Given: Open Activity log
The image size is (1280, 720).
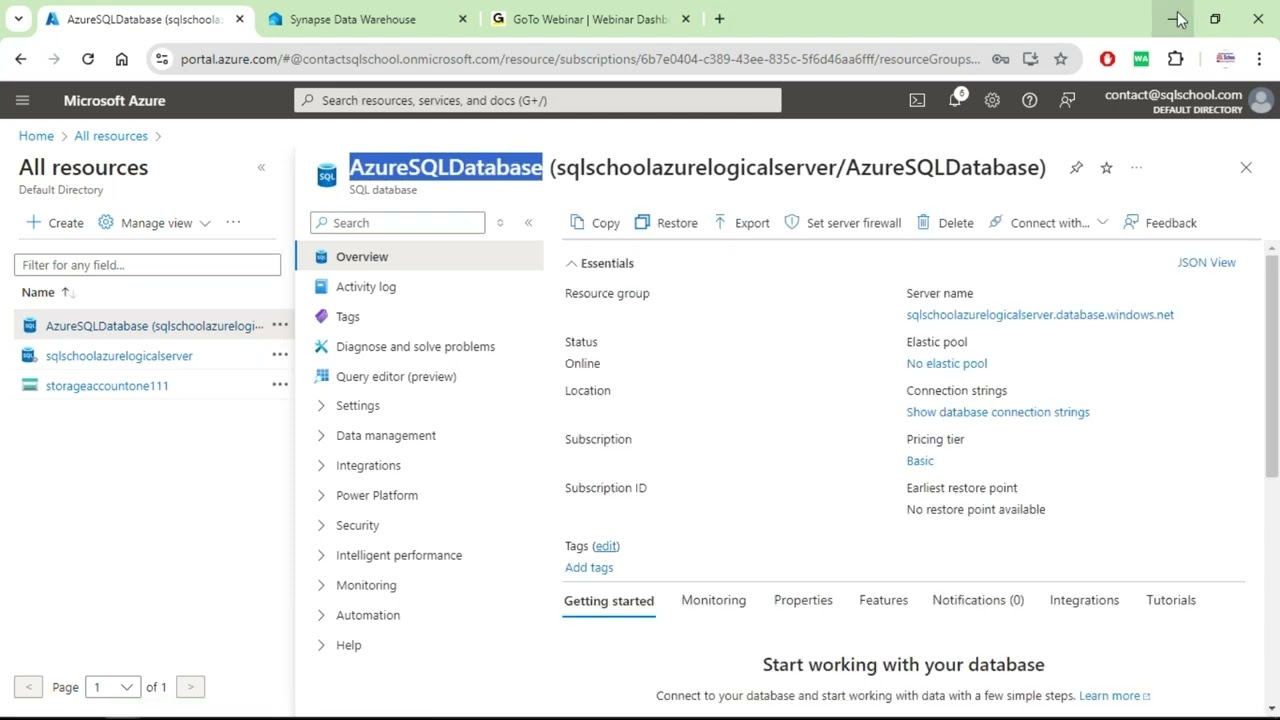Looking at the screenshot, I should tap(366, 287).
